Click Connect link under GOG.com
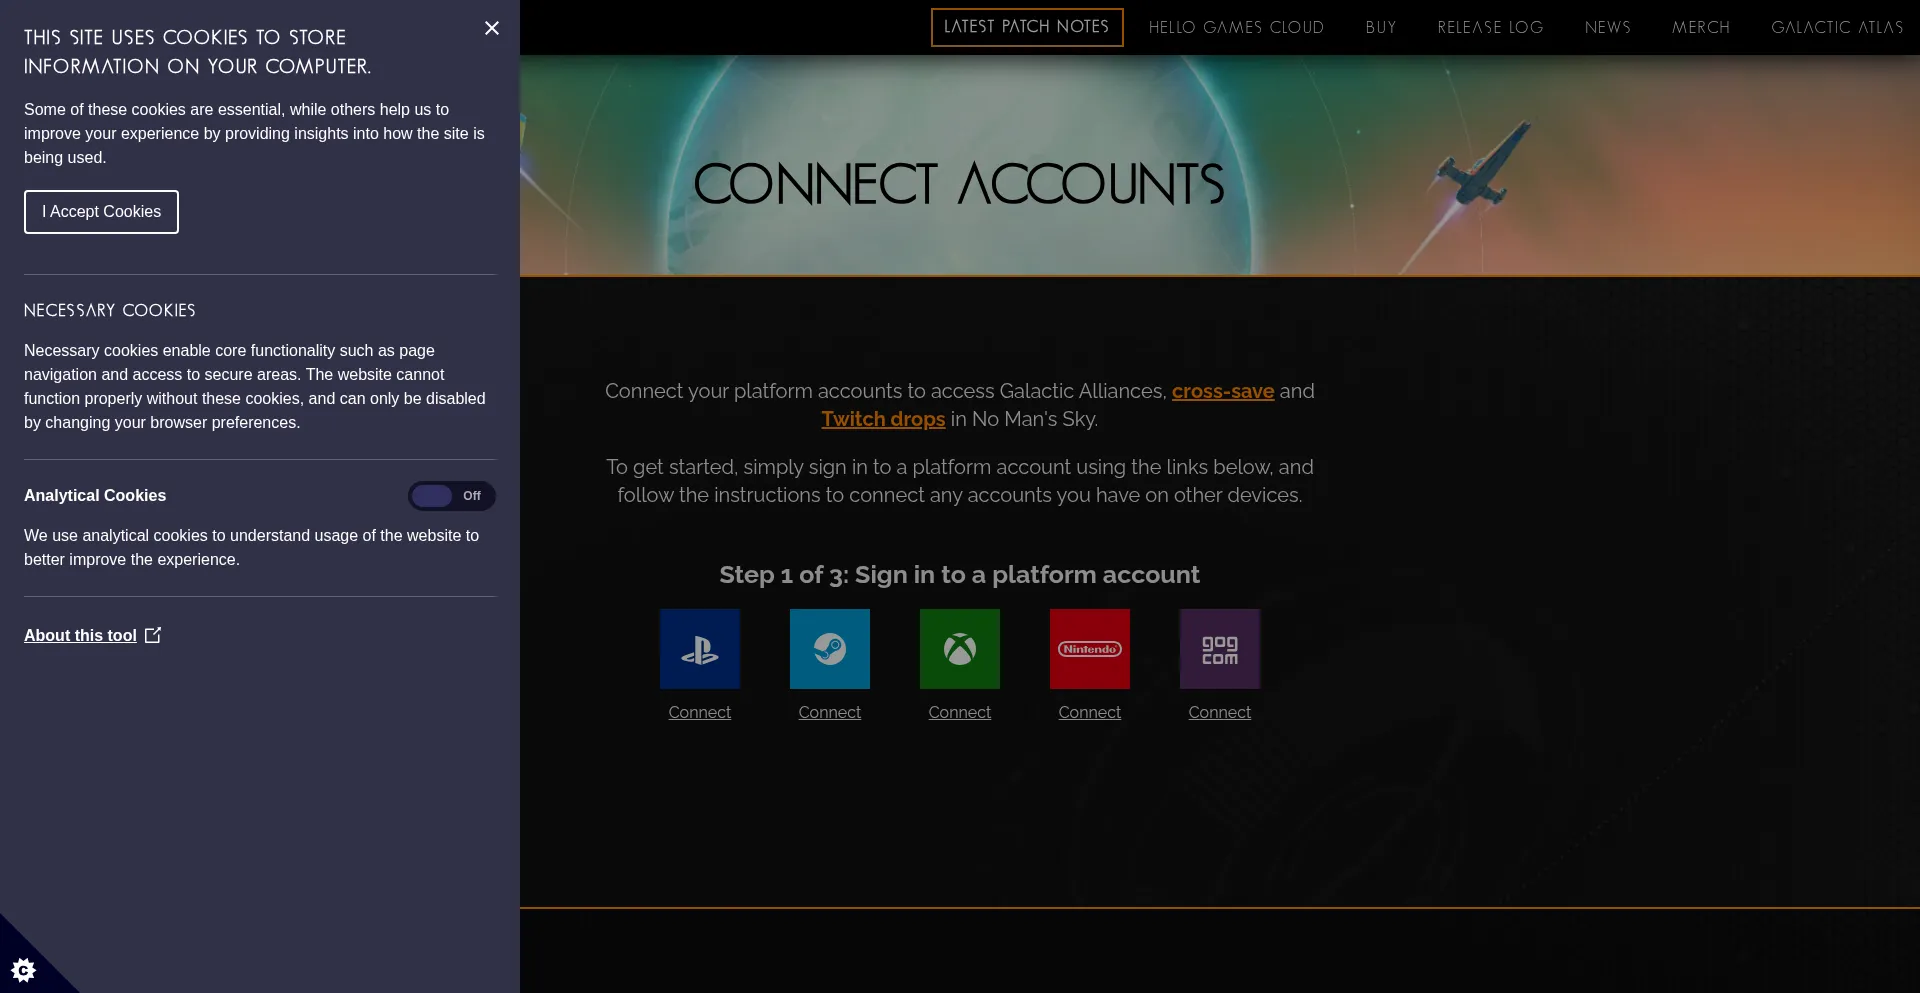This screenshot has height=993, width=1920. pos(1220,712)
